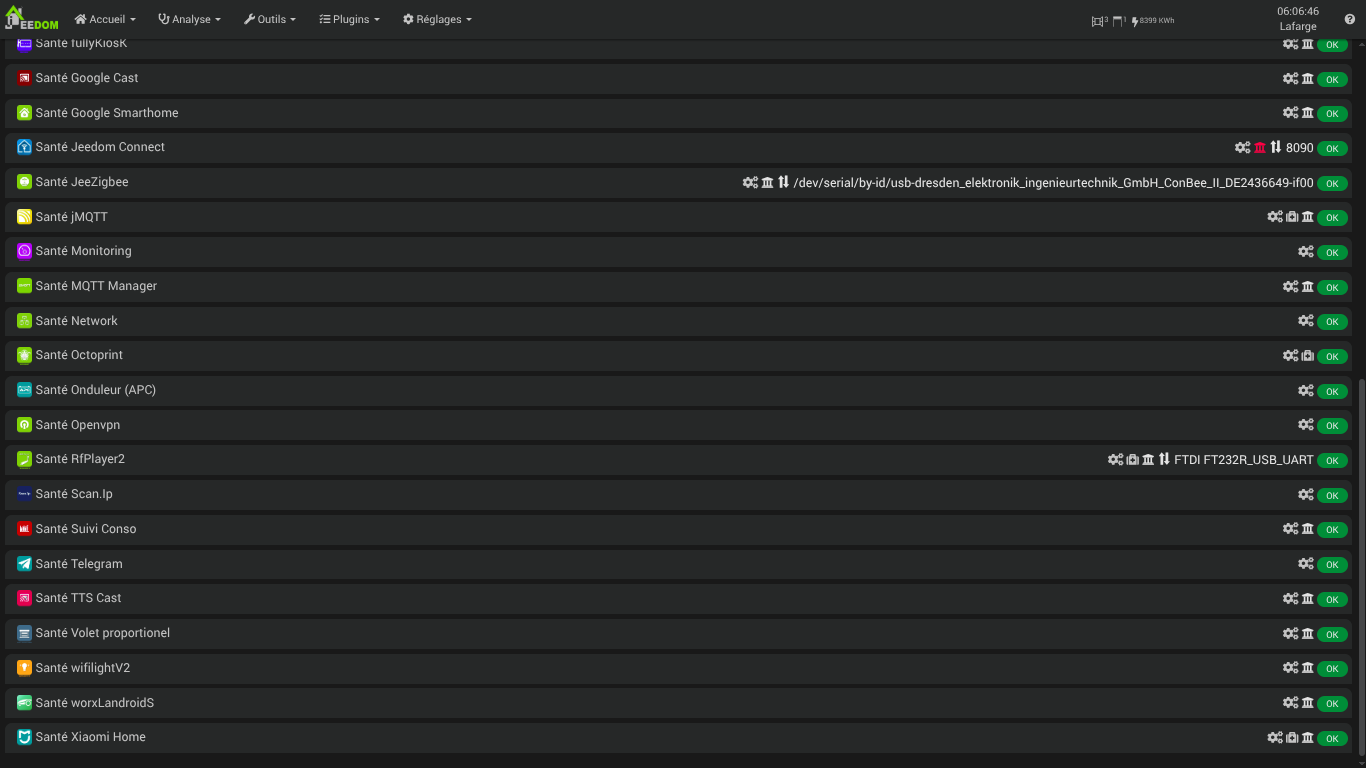Screen dimensions: 1366x768
Task: Click the Jeedom logo in the top bar
Action: [x=32, y=19]
